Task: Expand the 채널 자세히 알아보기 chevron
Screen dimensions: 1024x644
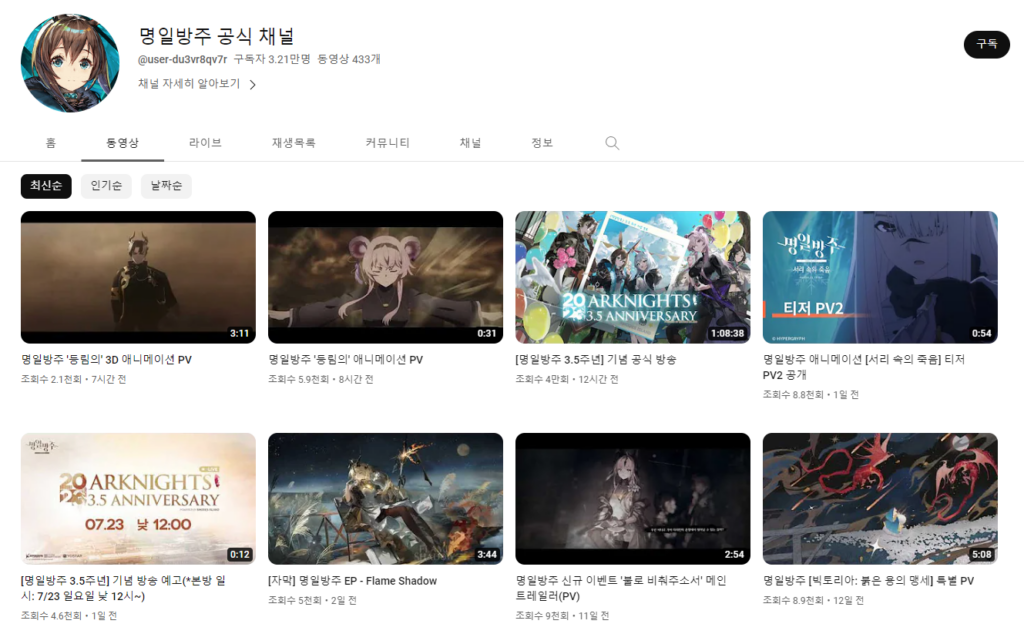Action: (253, 84)
